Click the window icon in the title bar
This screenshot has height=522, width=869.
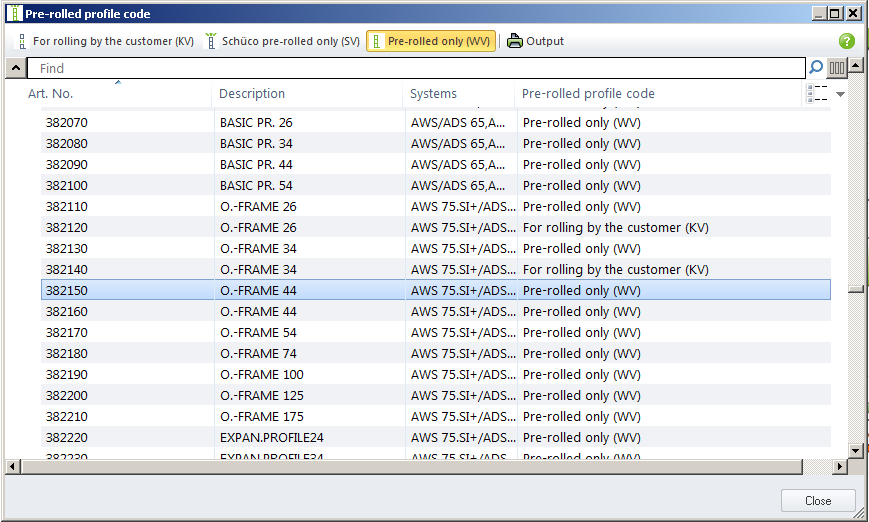14,13
